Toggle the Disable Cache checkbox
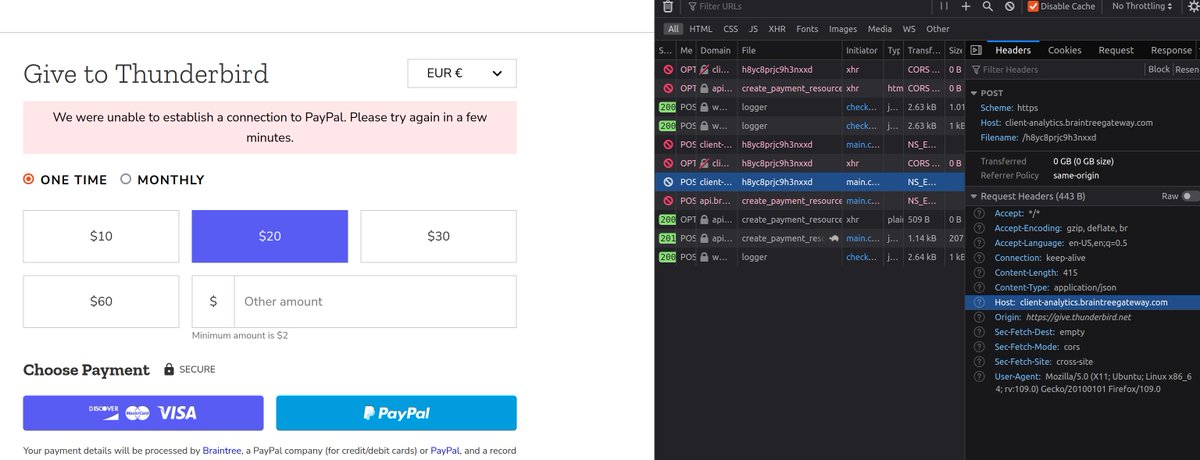Screen dimensions: 1200x460 (1033, 6)
